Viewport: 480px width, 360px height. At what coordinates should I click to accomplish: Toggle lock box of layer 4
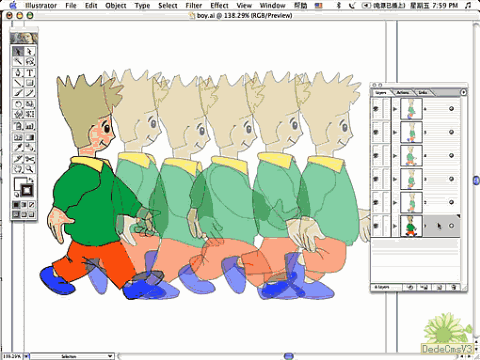pos(386,156)
